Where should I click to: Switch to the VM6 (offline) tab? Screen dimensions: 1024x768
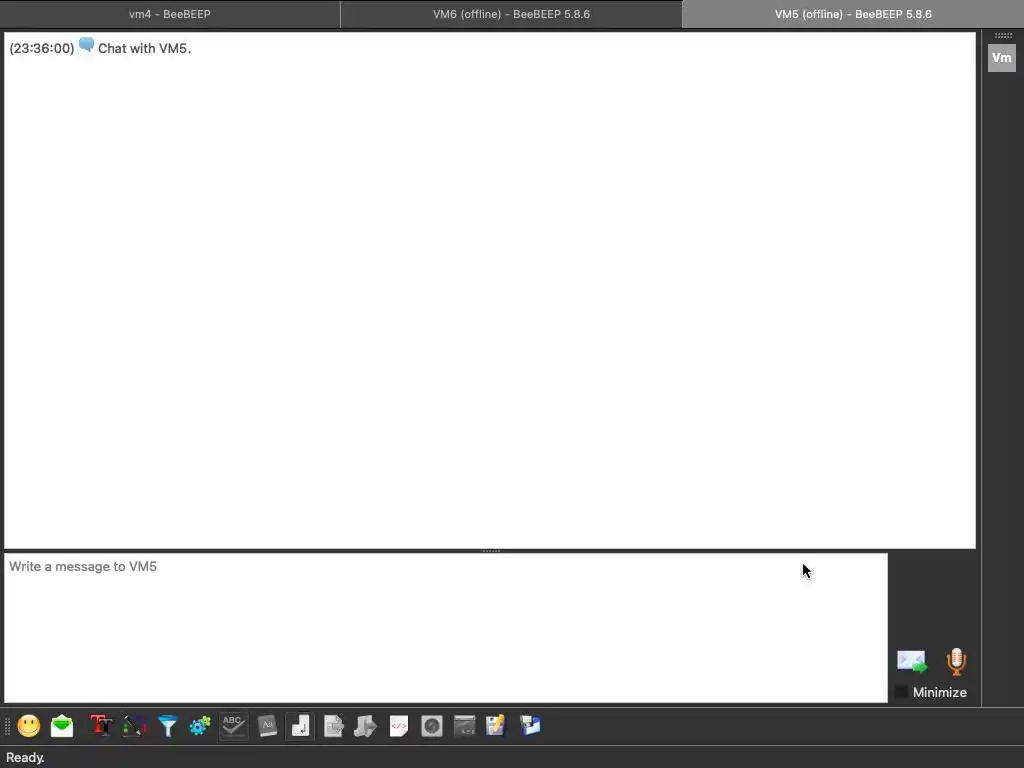point(511,14)
